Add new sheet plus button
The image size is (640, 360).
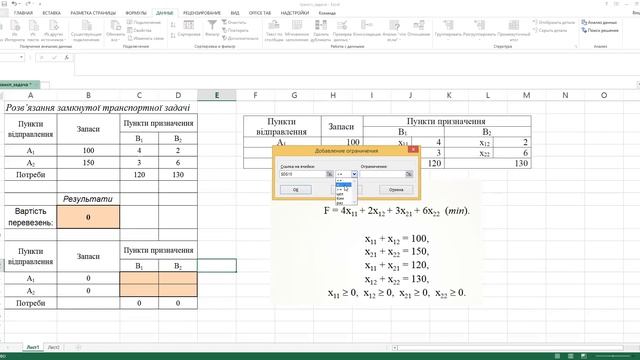78,347
